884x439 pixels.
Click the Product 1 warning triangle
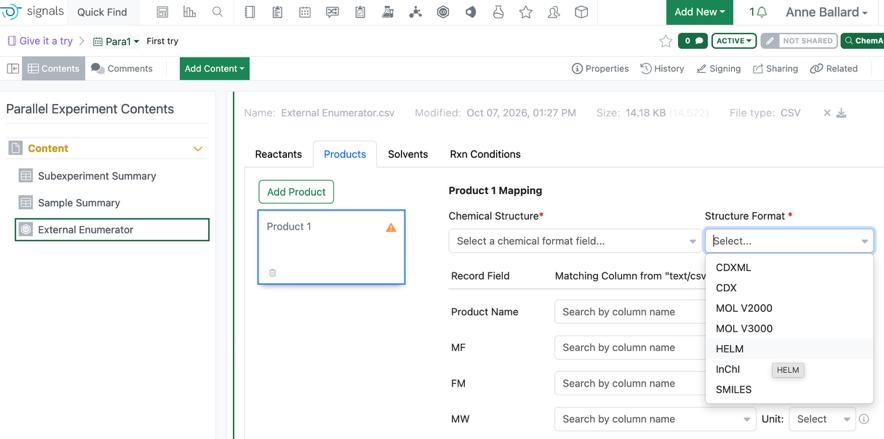click(391, 228)
